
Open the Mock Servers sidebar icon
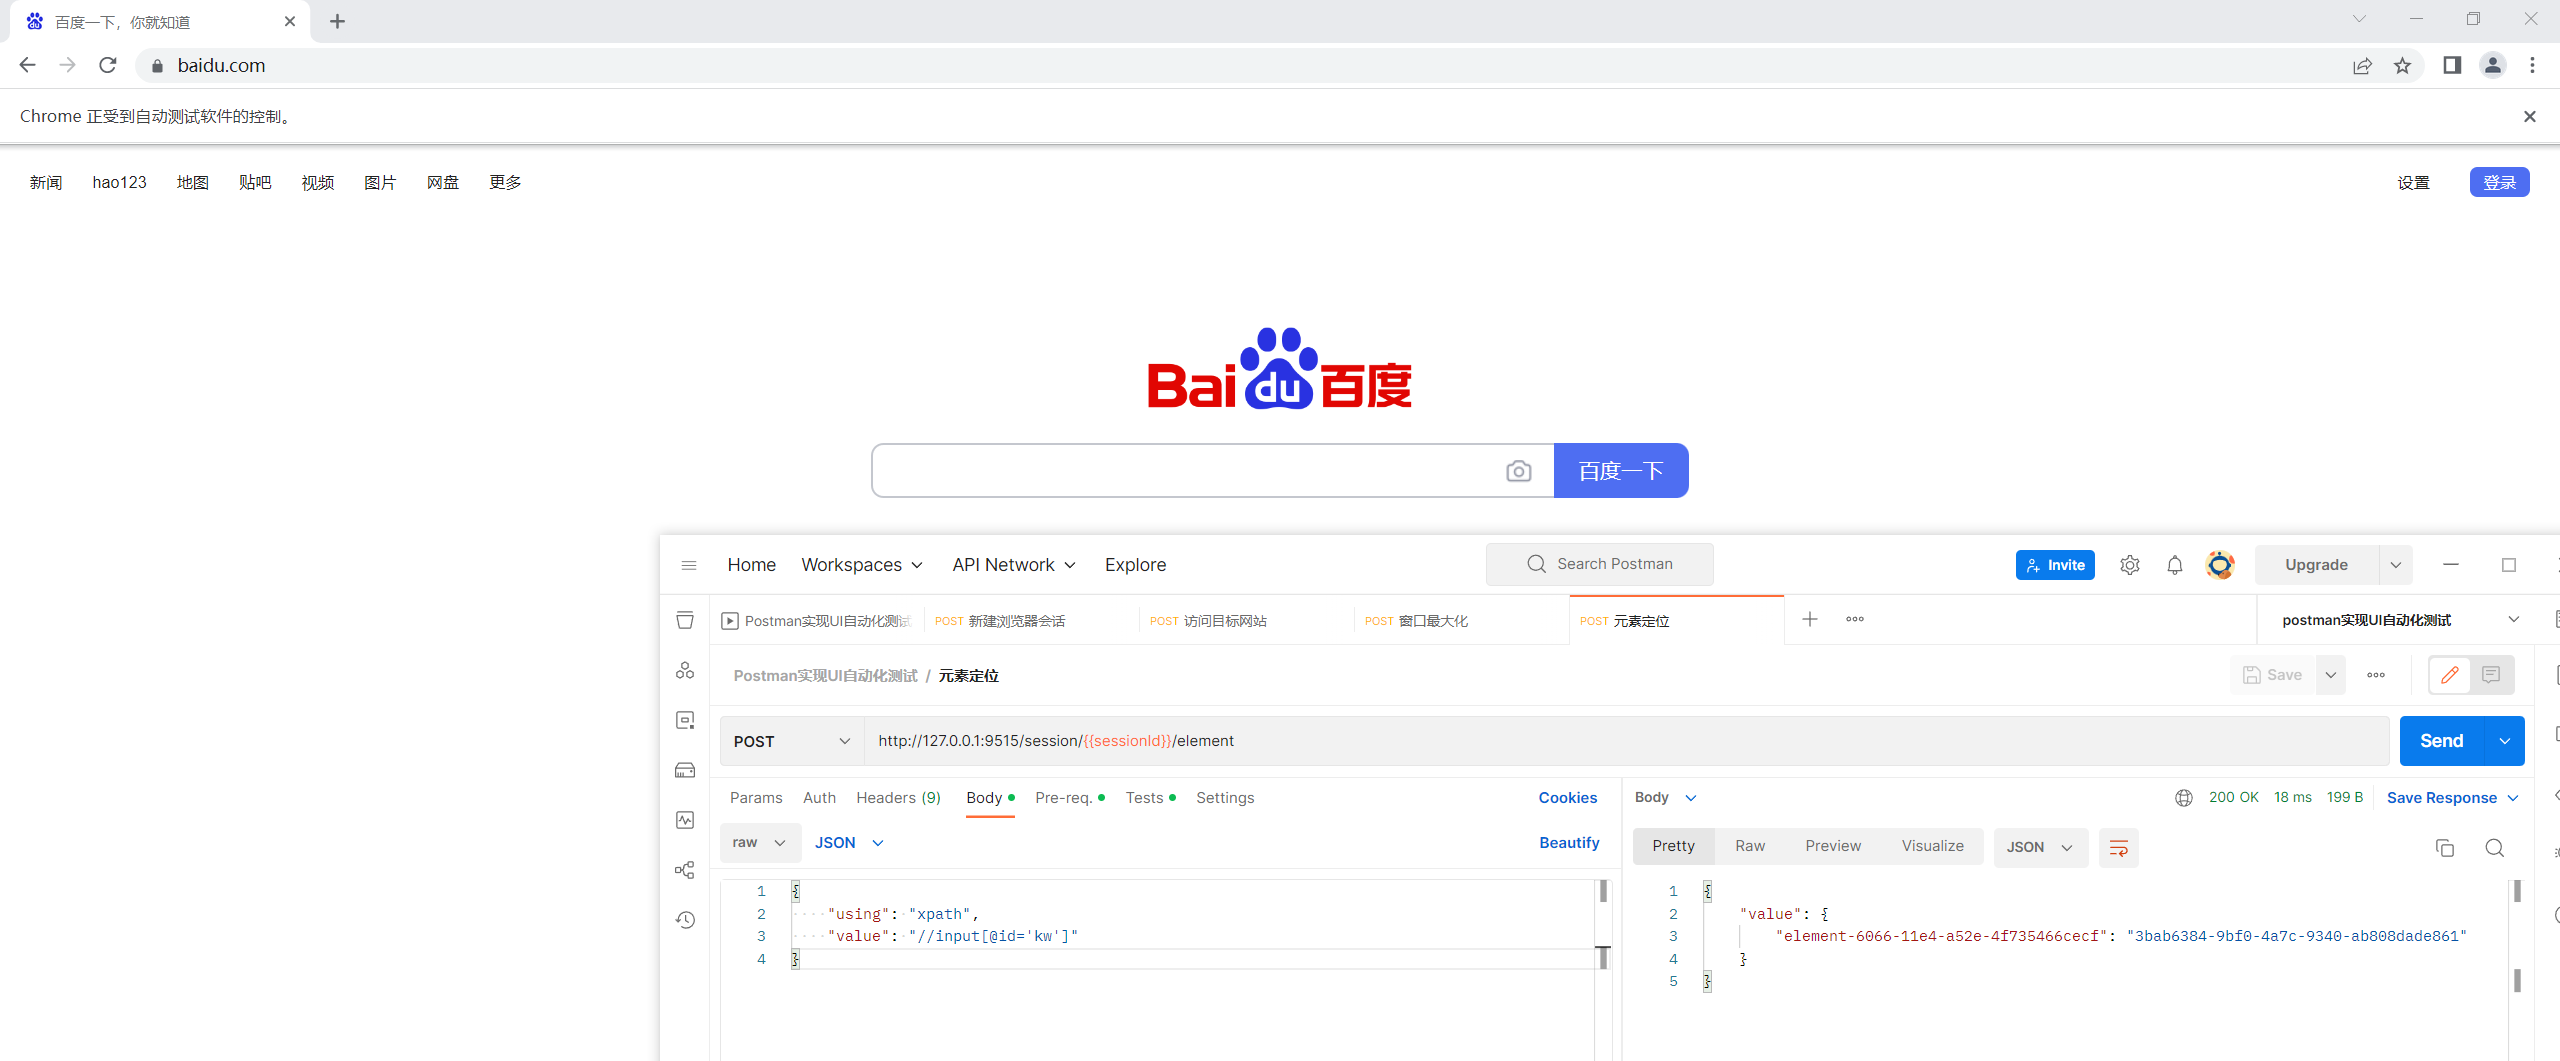[x=685, y=770]
